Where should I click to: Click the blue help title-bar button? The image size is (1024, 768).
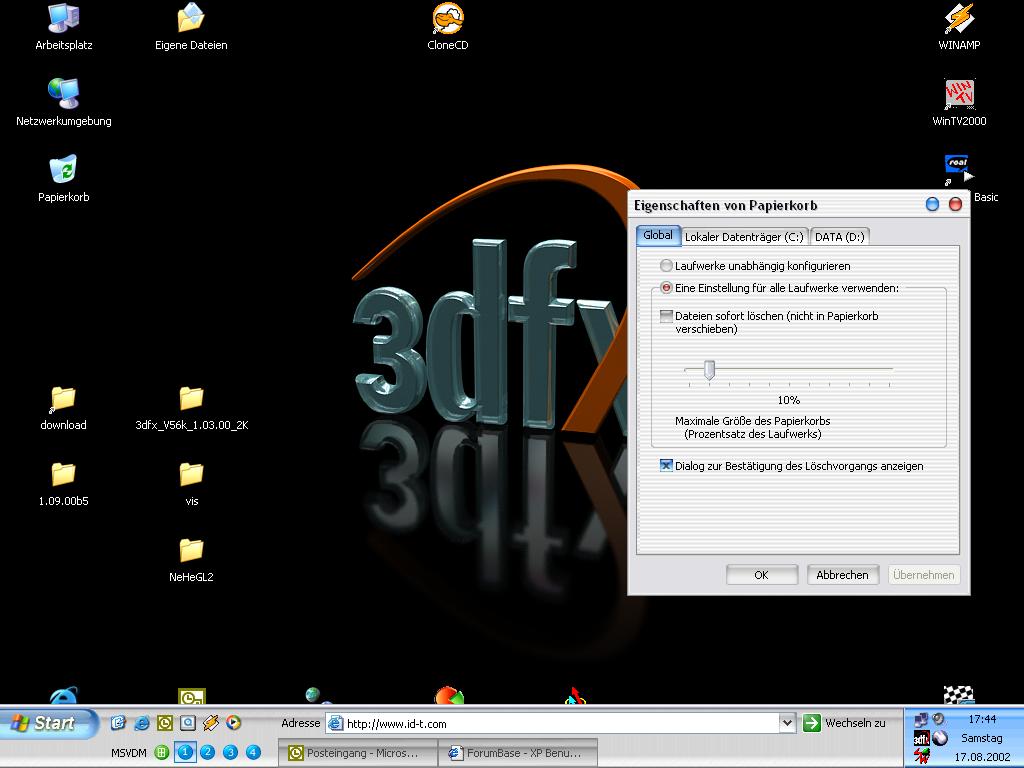pos(932,204)
